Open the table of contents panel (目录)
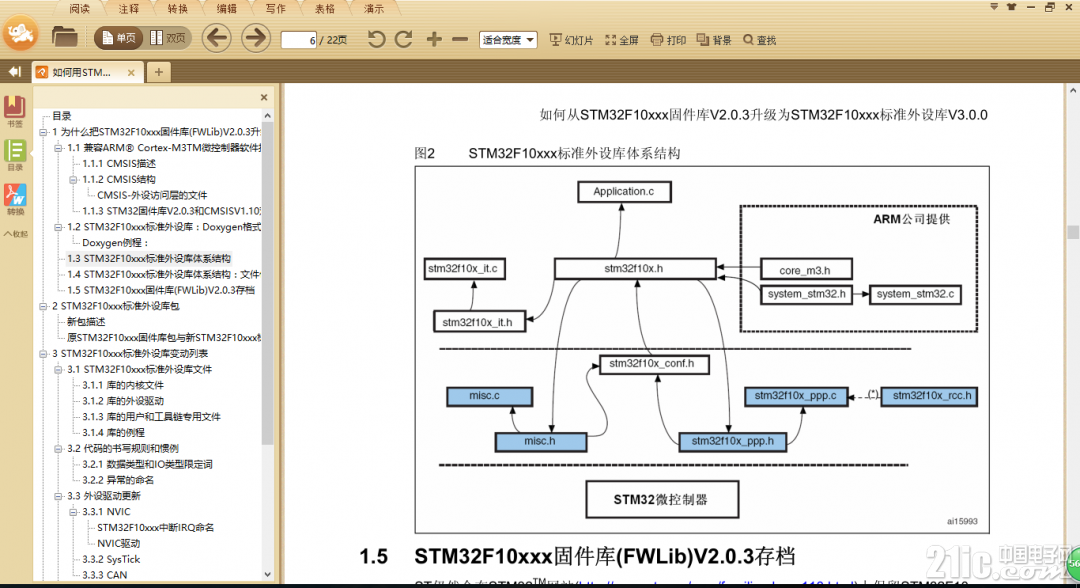Viewport: 1080px width, 588px height. point(14,155)
